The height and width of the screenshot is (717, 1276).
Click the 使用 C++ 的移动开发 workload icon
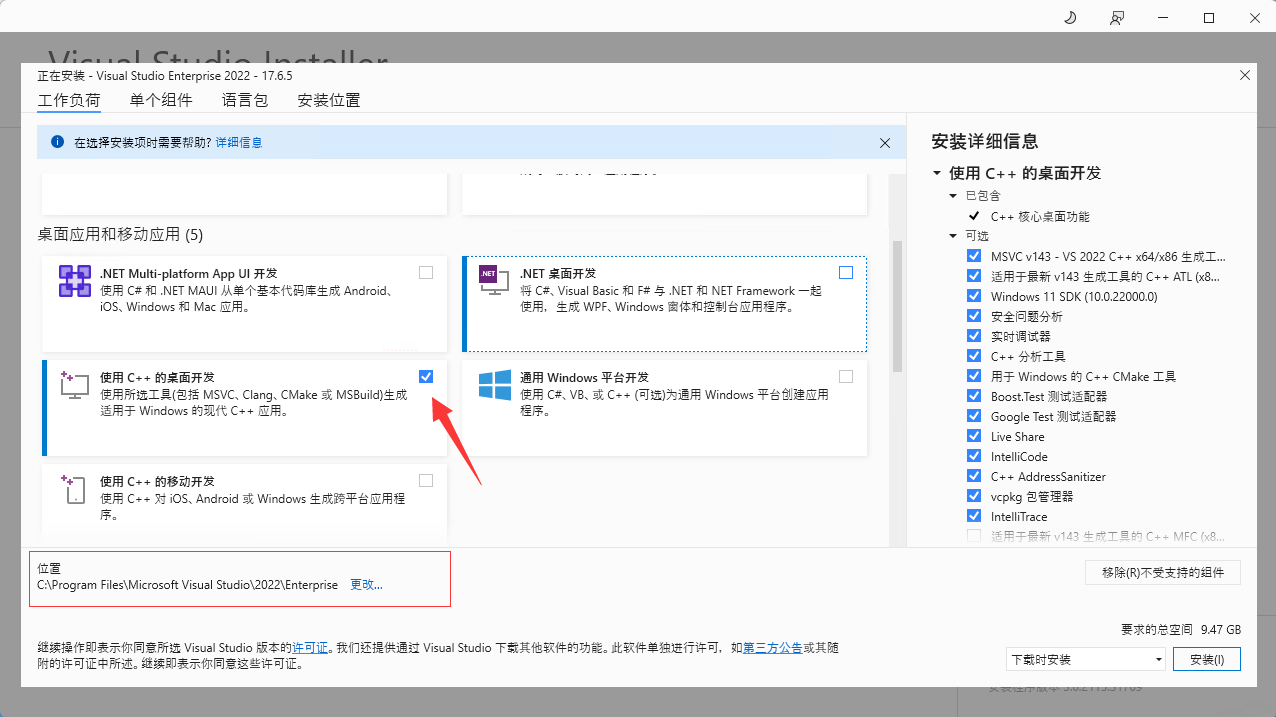(x=75, y=489)
